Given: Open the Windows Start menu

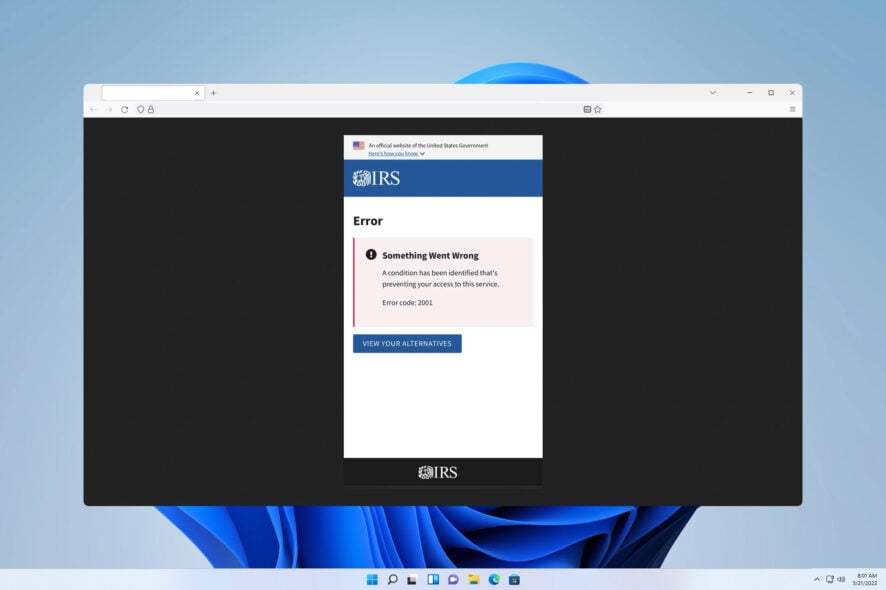Looking at the screenshot, I should [x=372, y=579].
